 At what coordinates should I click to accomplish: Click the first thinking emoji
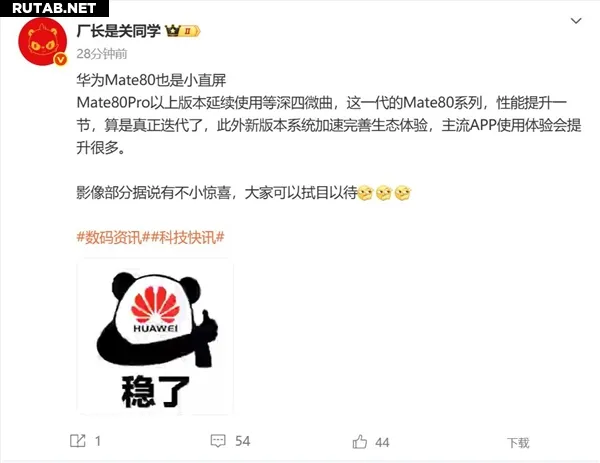pos(365,192)
